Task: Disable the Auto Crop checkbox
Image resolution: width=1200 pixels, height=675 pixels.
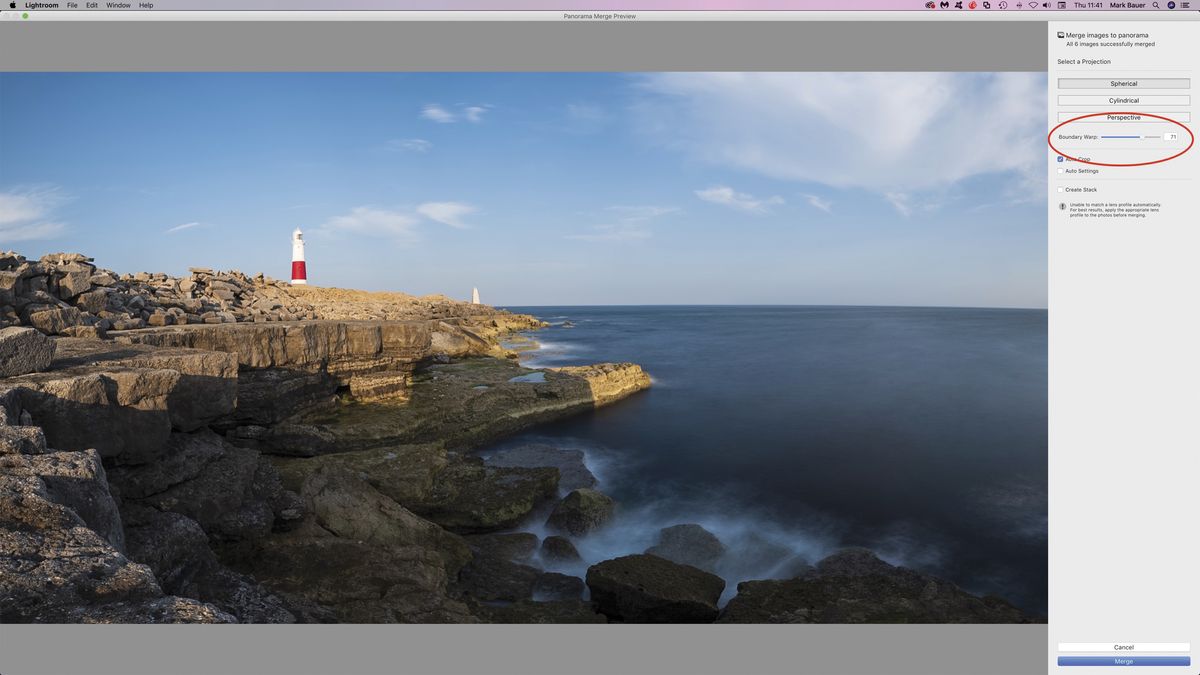Action: point(1061,159)
